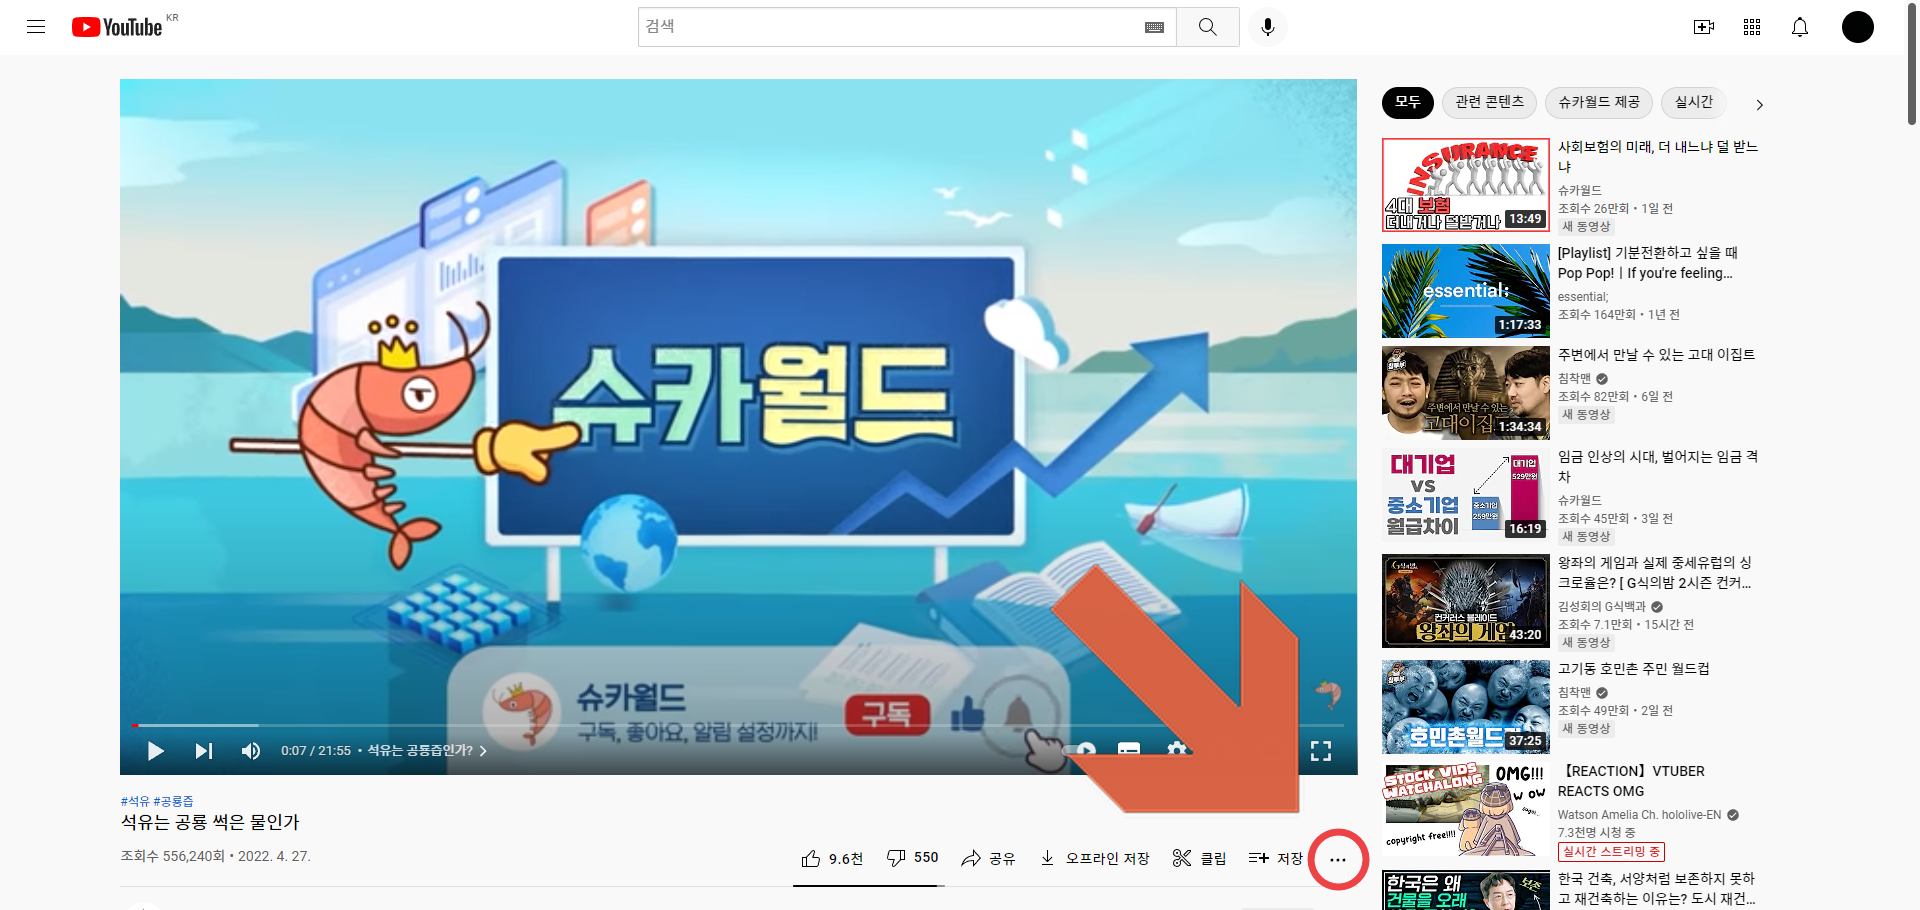
Task: Dislike the video showing 550
Action: [912, 858]
